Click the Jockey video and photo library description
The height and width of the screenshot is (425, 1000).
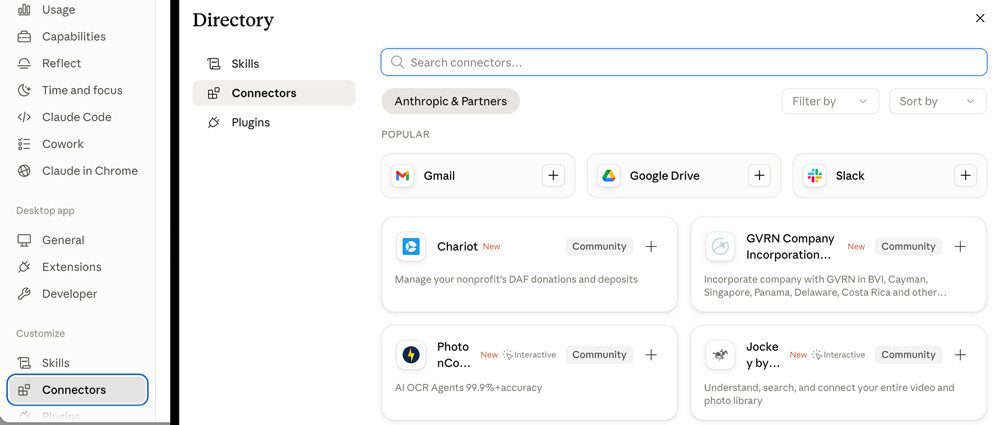(x=829, y=394)
